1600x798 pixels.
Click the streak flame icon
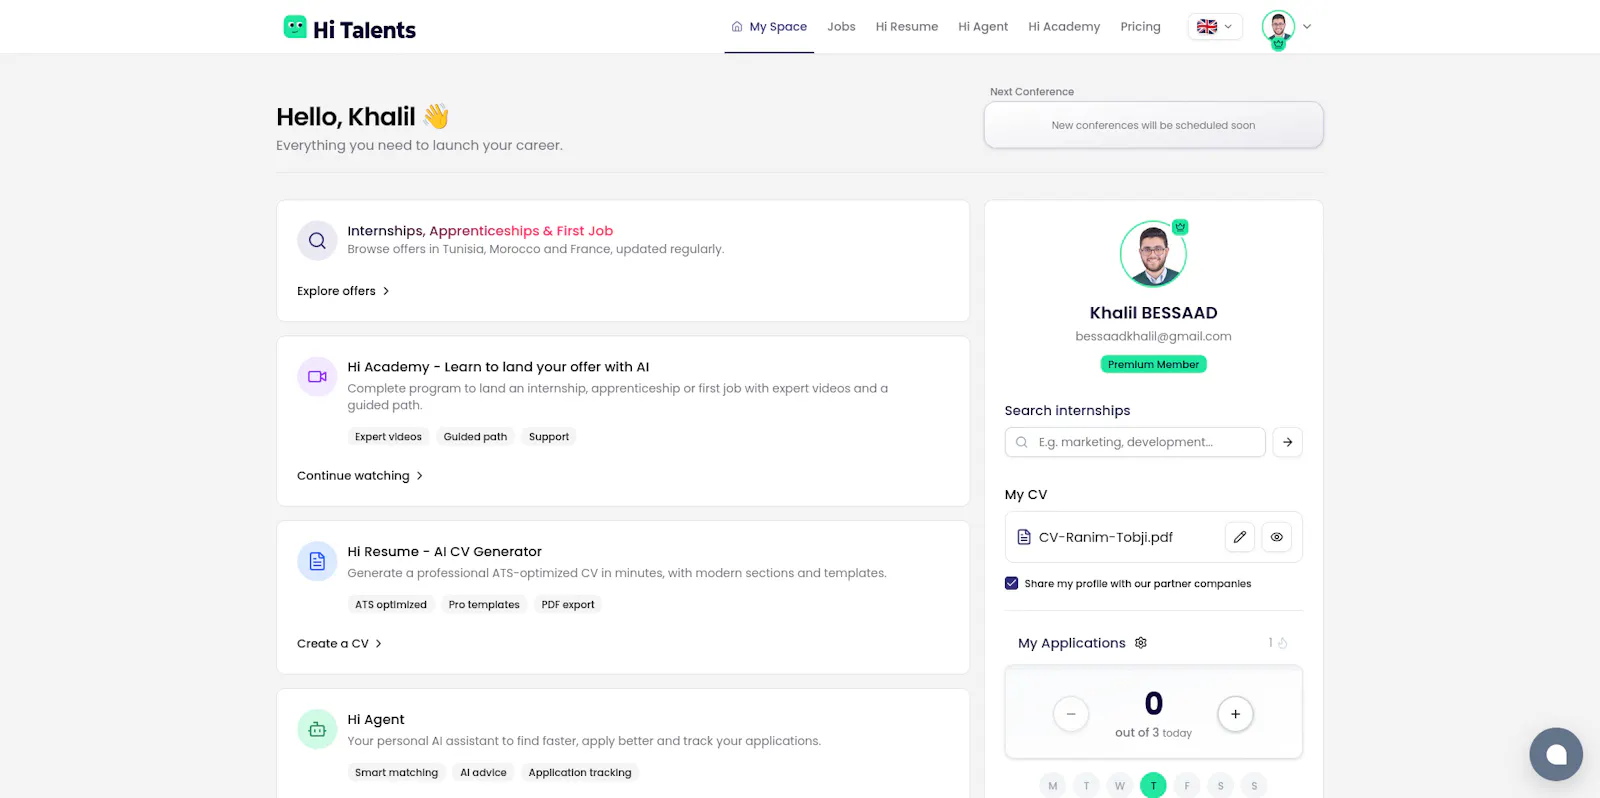1283,643
